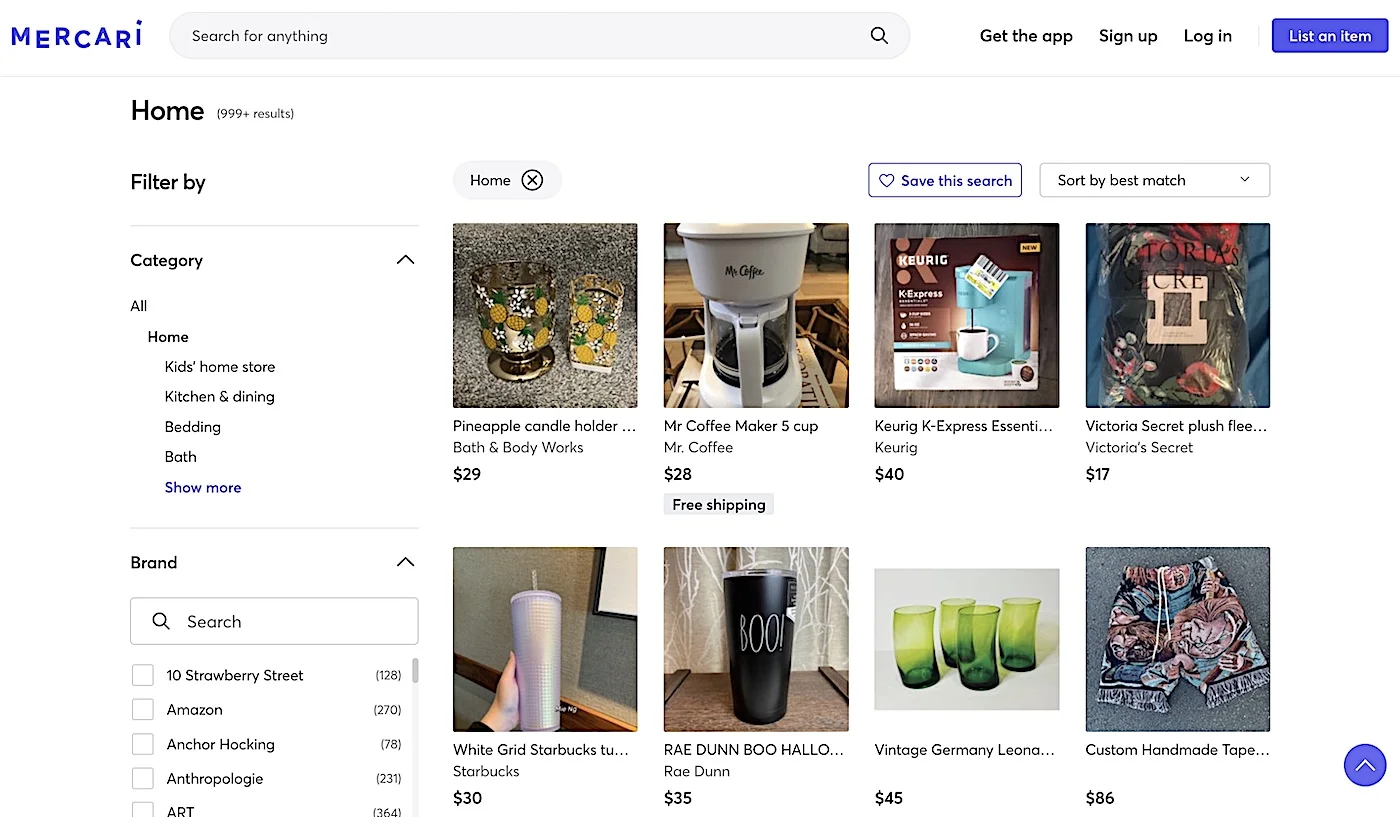Check the ART brand checkbox
The height and width of the screenshot is (817, 1400).
(x=143, y=811)
